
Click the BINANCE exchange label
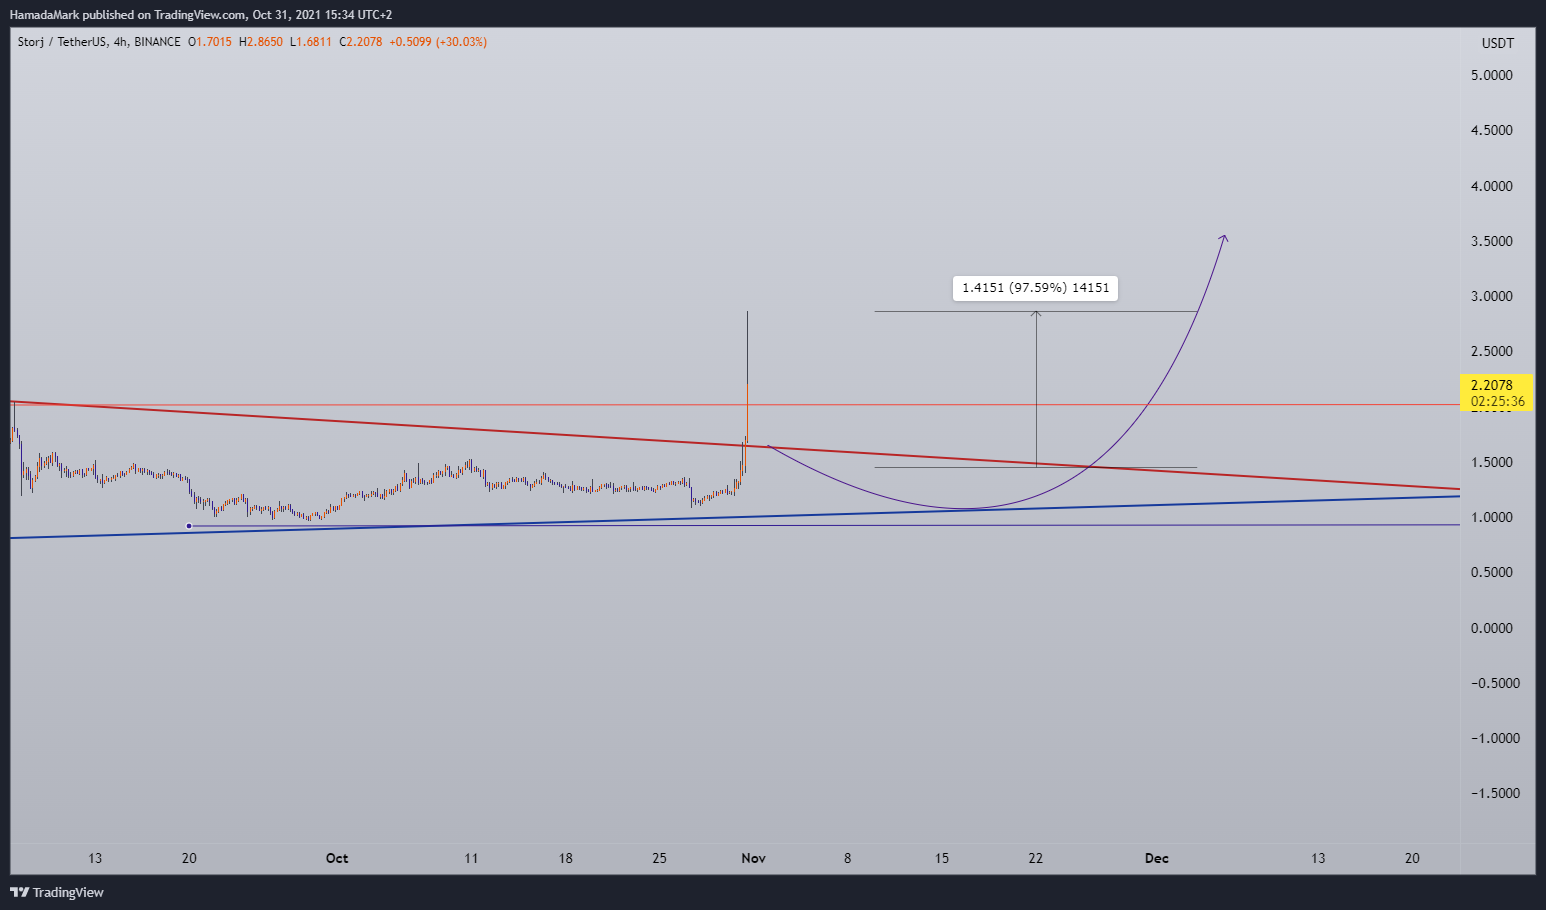[x=157, y=42]
